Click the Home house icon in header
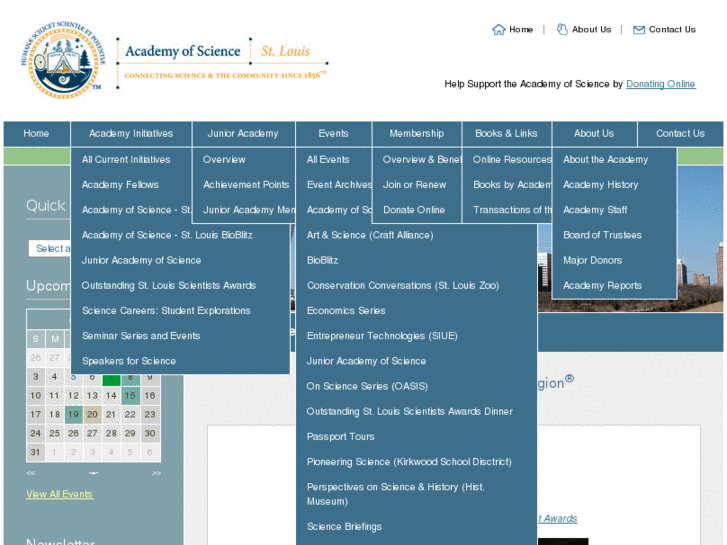 pos(498,30)
